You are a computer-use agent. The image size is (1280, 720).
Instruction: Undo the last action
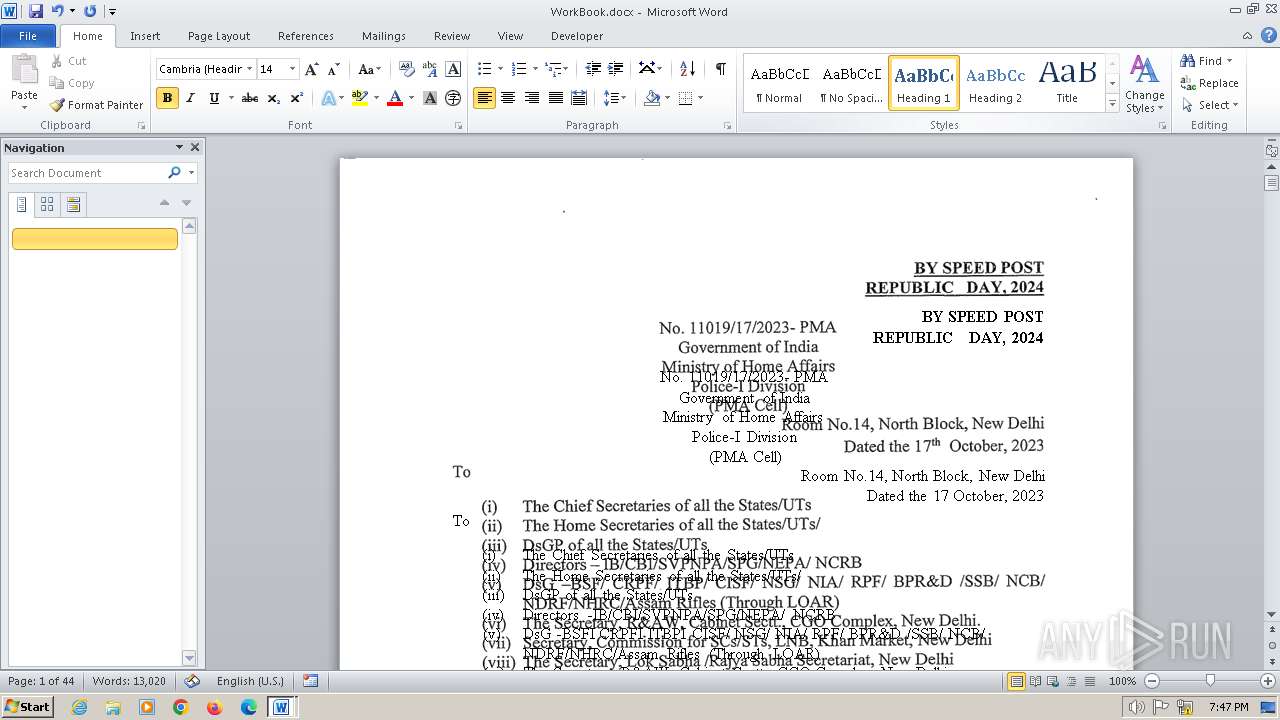pyautogui.click(x=57, y=11)
